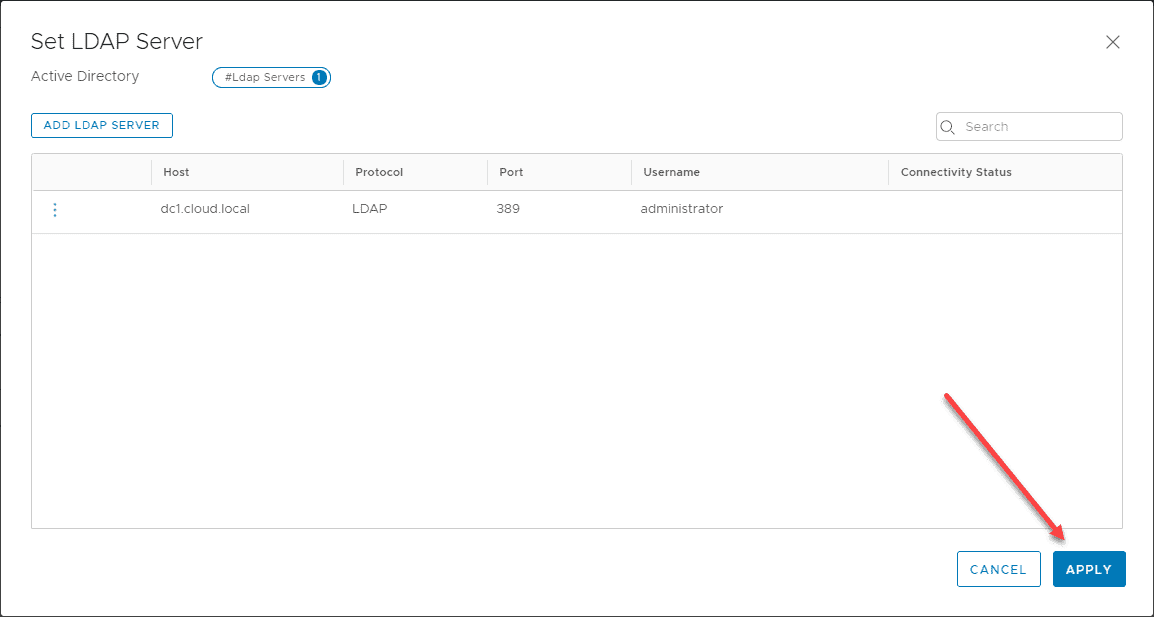Click the ADD LDAP SERVER button
The width and height of the screenshot is (1154, 617).
click(x=101, y=125)
